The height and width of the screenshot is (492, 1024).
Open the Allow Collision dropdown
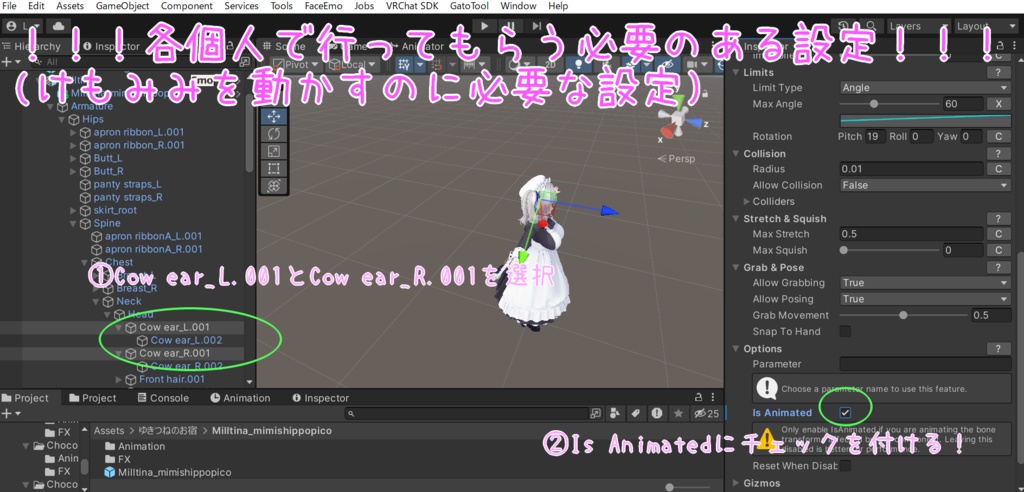pyautogui.click(x=925, y=185)
